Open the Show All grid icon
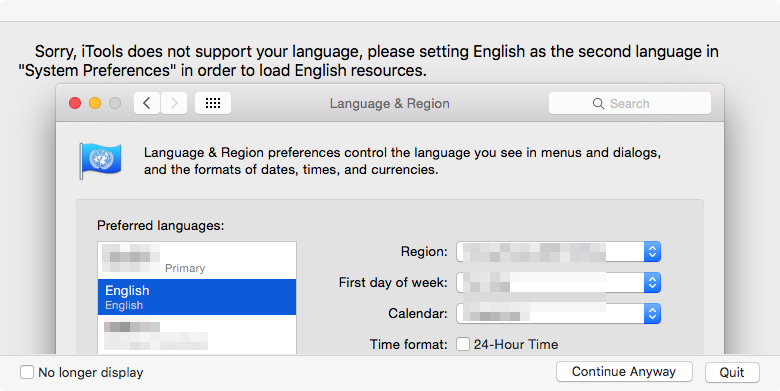 point(213,103)
